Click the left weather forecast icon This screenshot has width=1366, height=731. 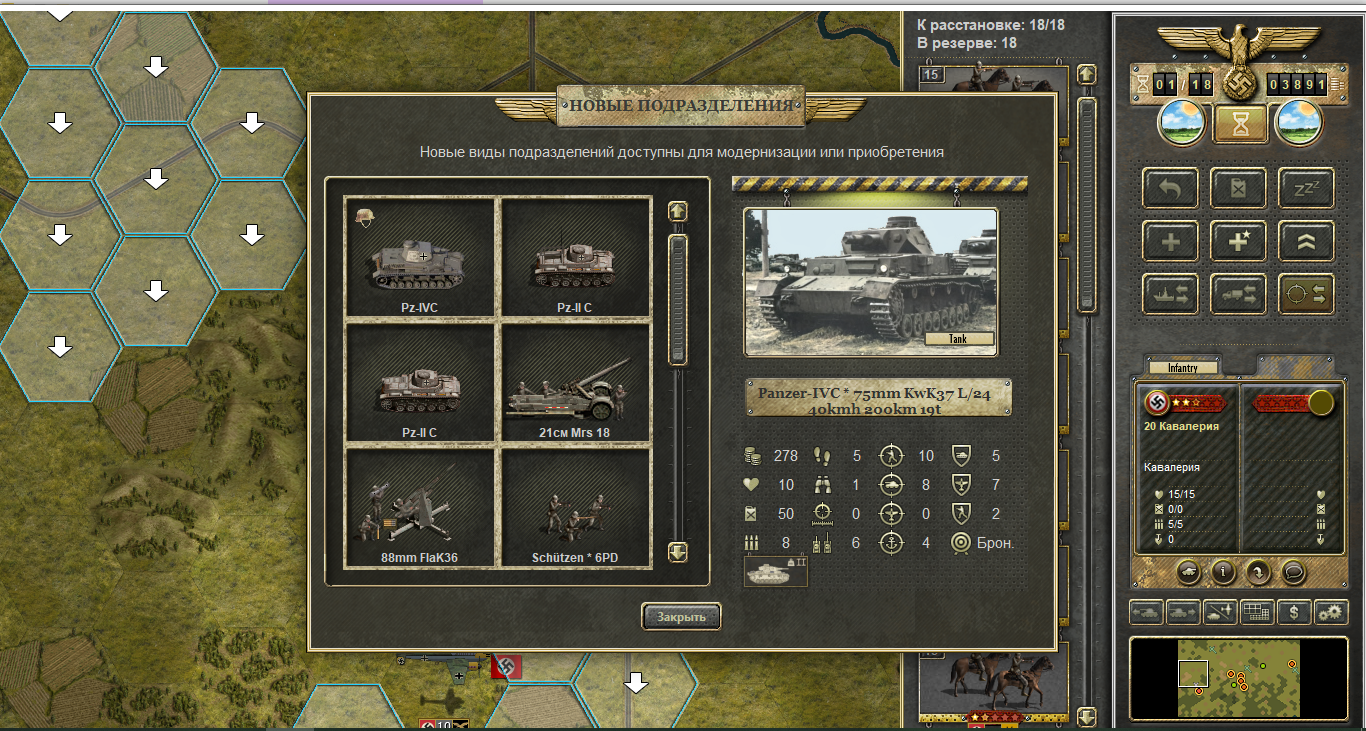1181,123
